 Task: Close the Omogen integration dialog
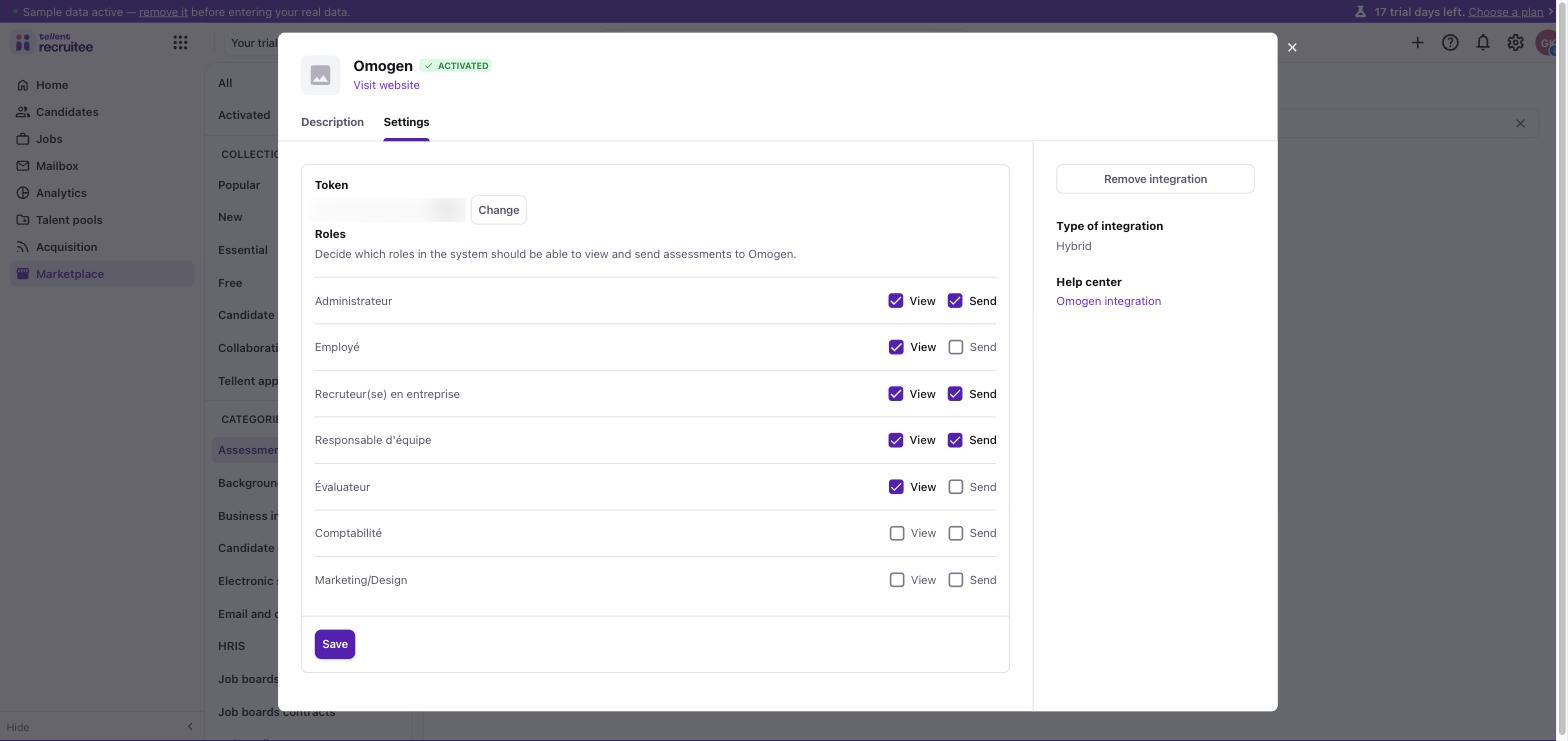(1292, 47)
